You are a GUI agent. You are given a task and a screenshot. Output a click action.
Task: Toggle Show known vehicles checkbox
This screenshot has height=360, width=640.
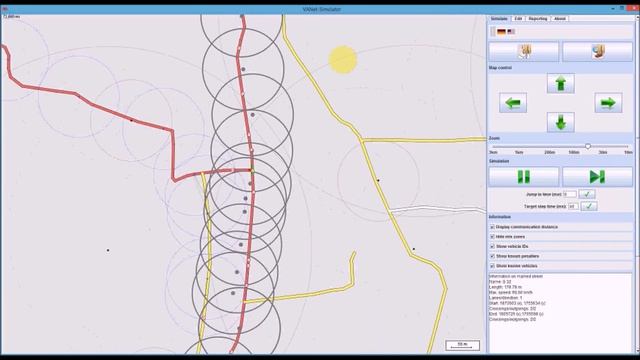[x=492, y=266]
